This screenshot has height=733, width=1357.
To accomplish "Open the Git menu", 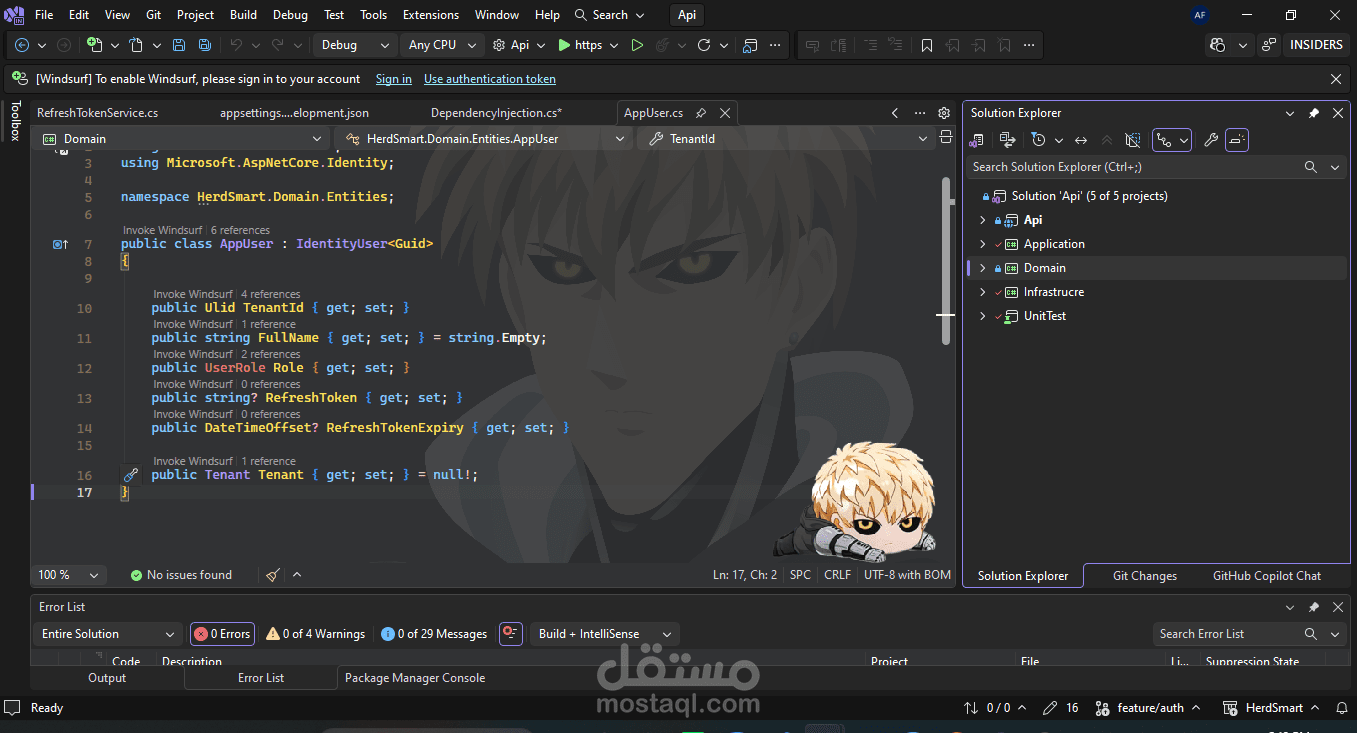I will point(153,15).
